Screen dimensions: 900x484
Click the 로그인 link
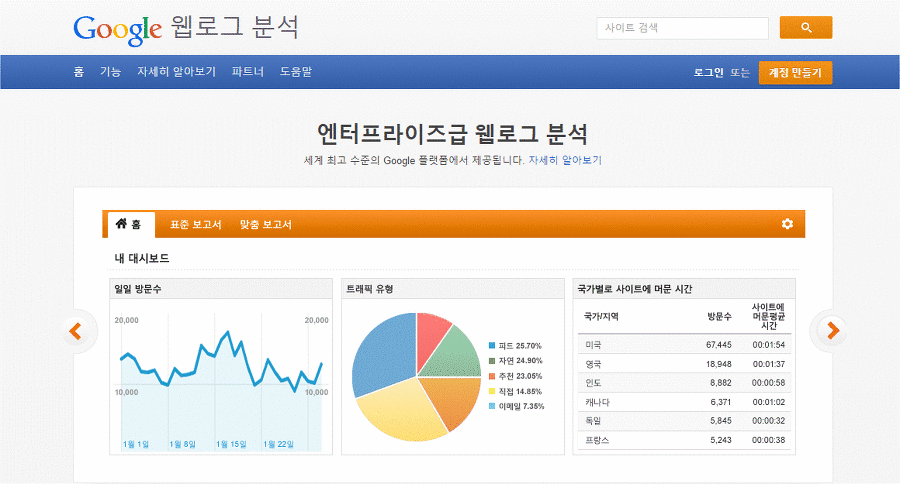click(x=708, y=72)
